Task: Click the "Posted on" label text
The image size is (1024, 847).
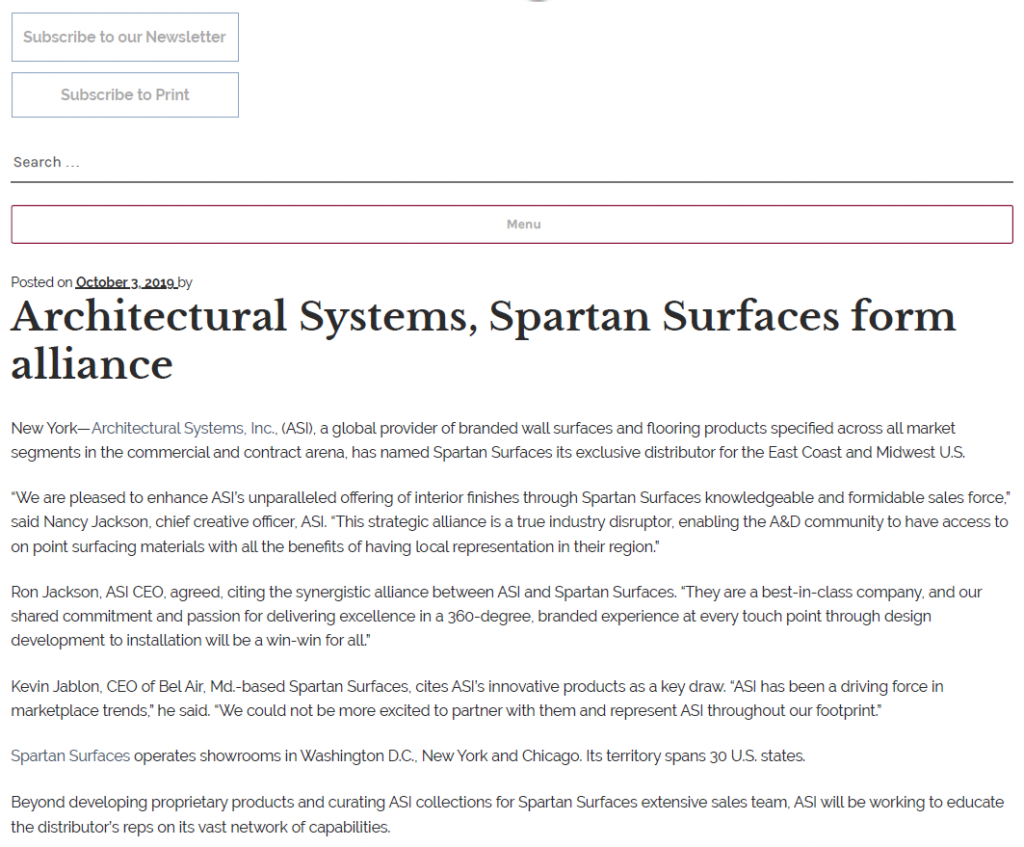Action: tap(41, 283)
